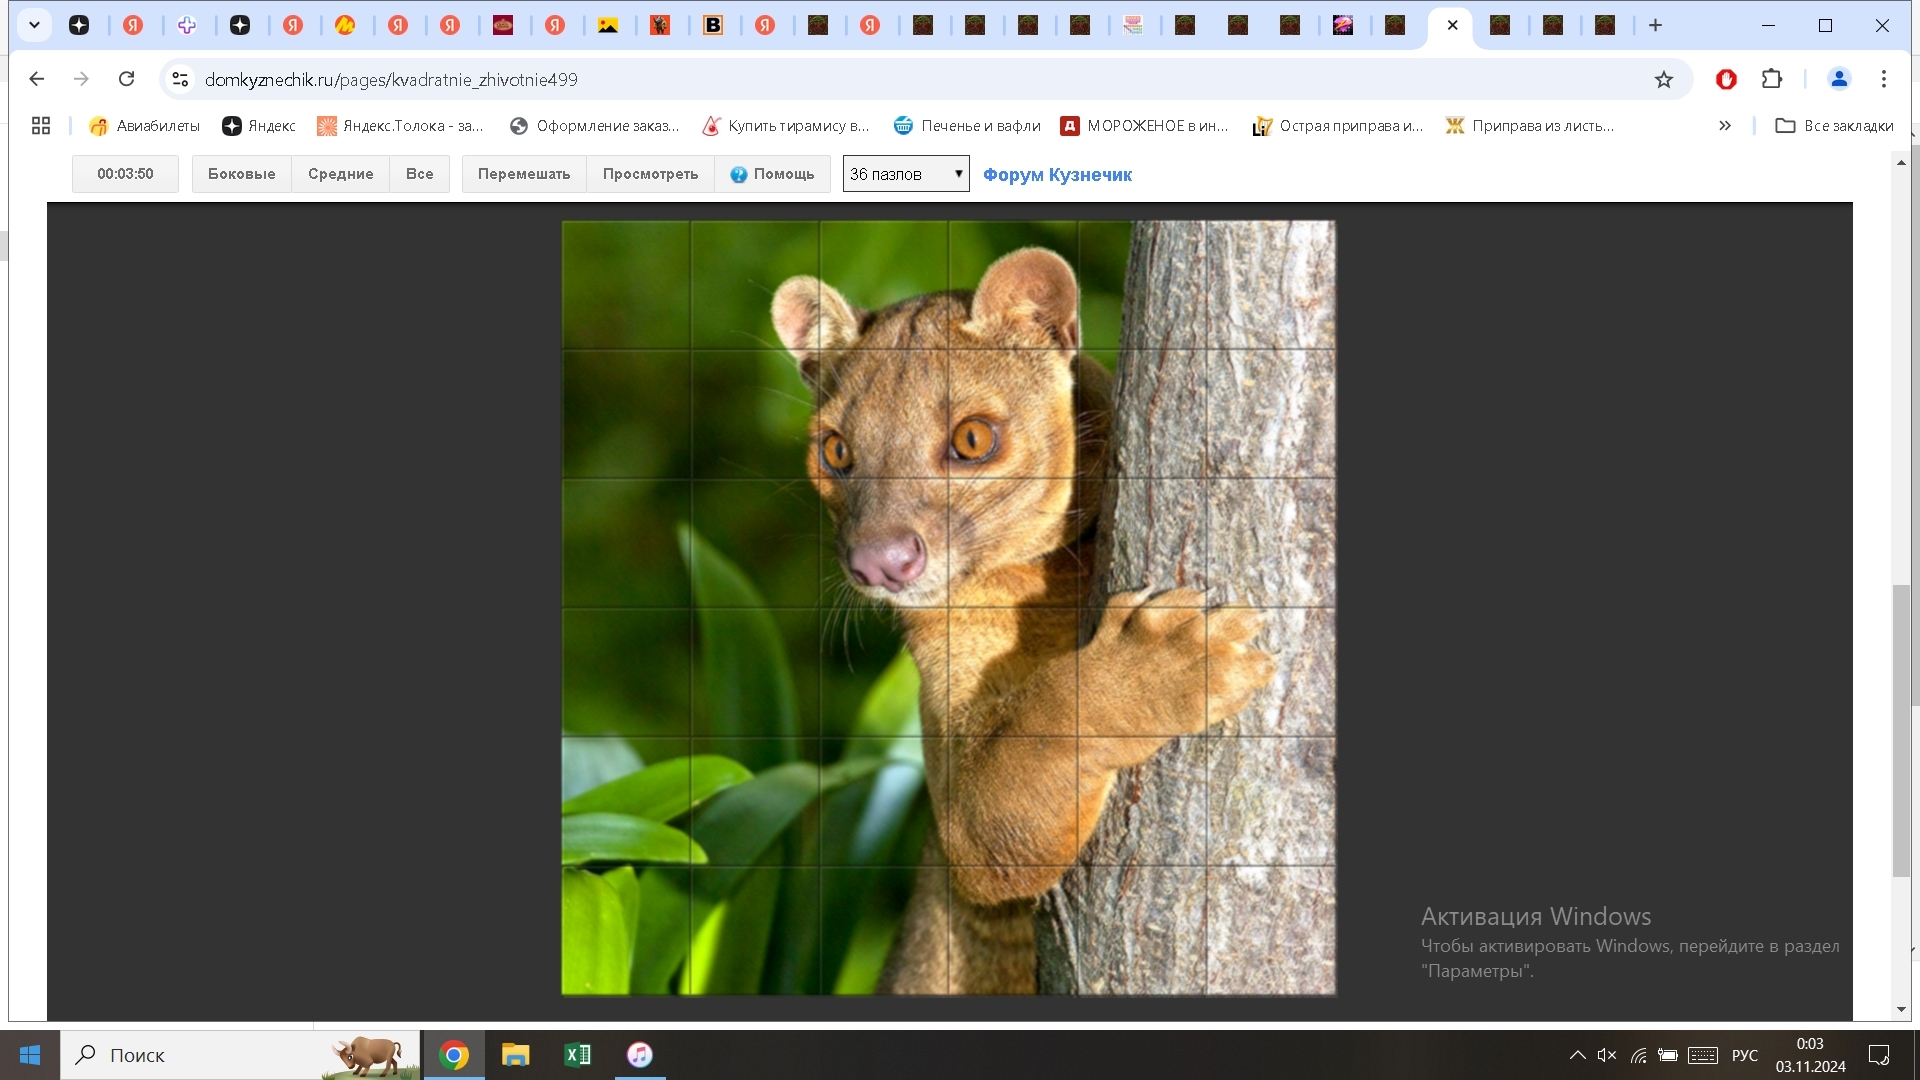Show Все puzzle pieces

coord(419,174)
